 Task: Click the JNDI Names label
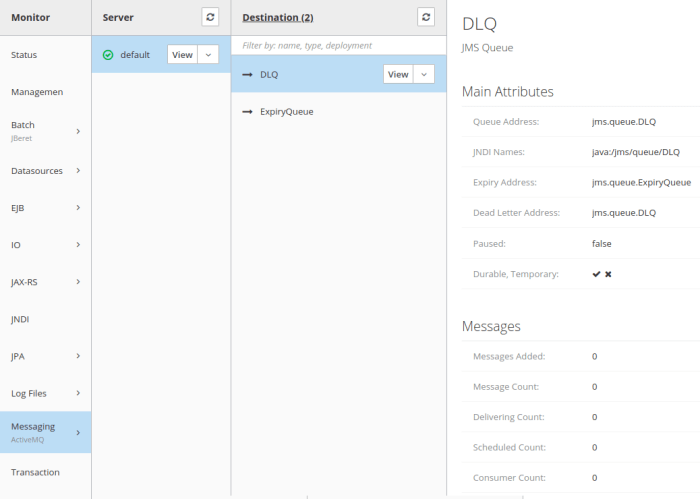click(499, 152)
